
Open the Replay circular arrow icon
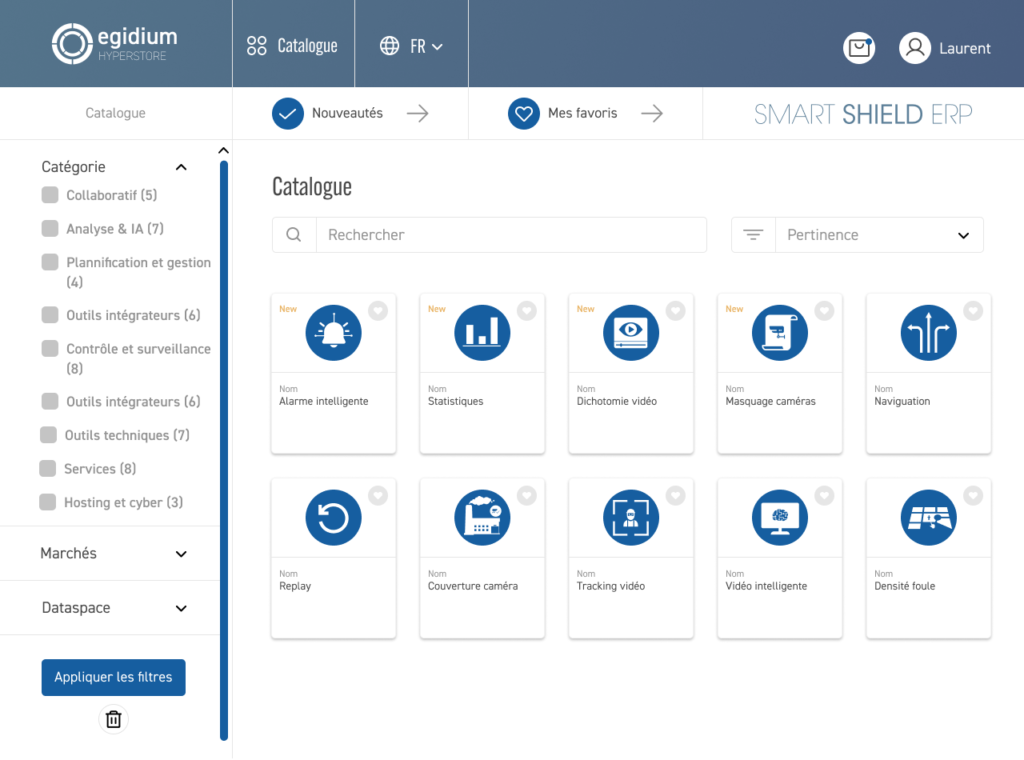333,518
